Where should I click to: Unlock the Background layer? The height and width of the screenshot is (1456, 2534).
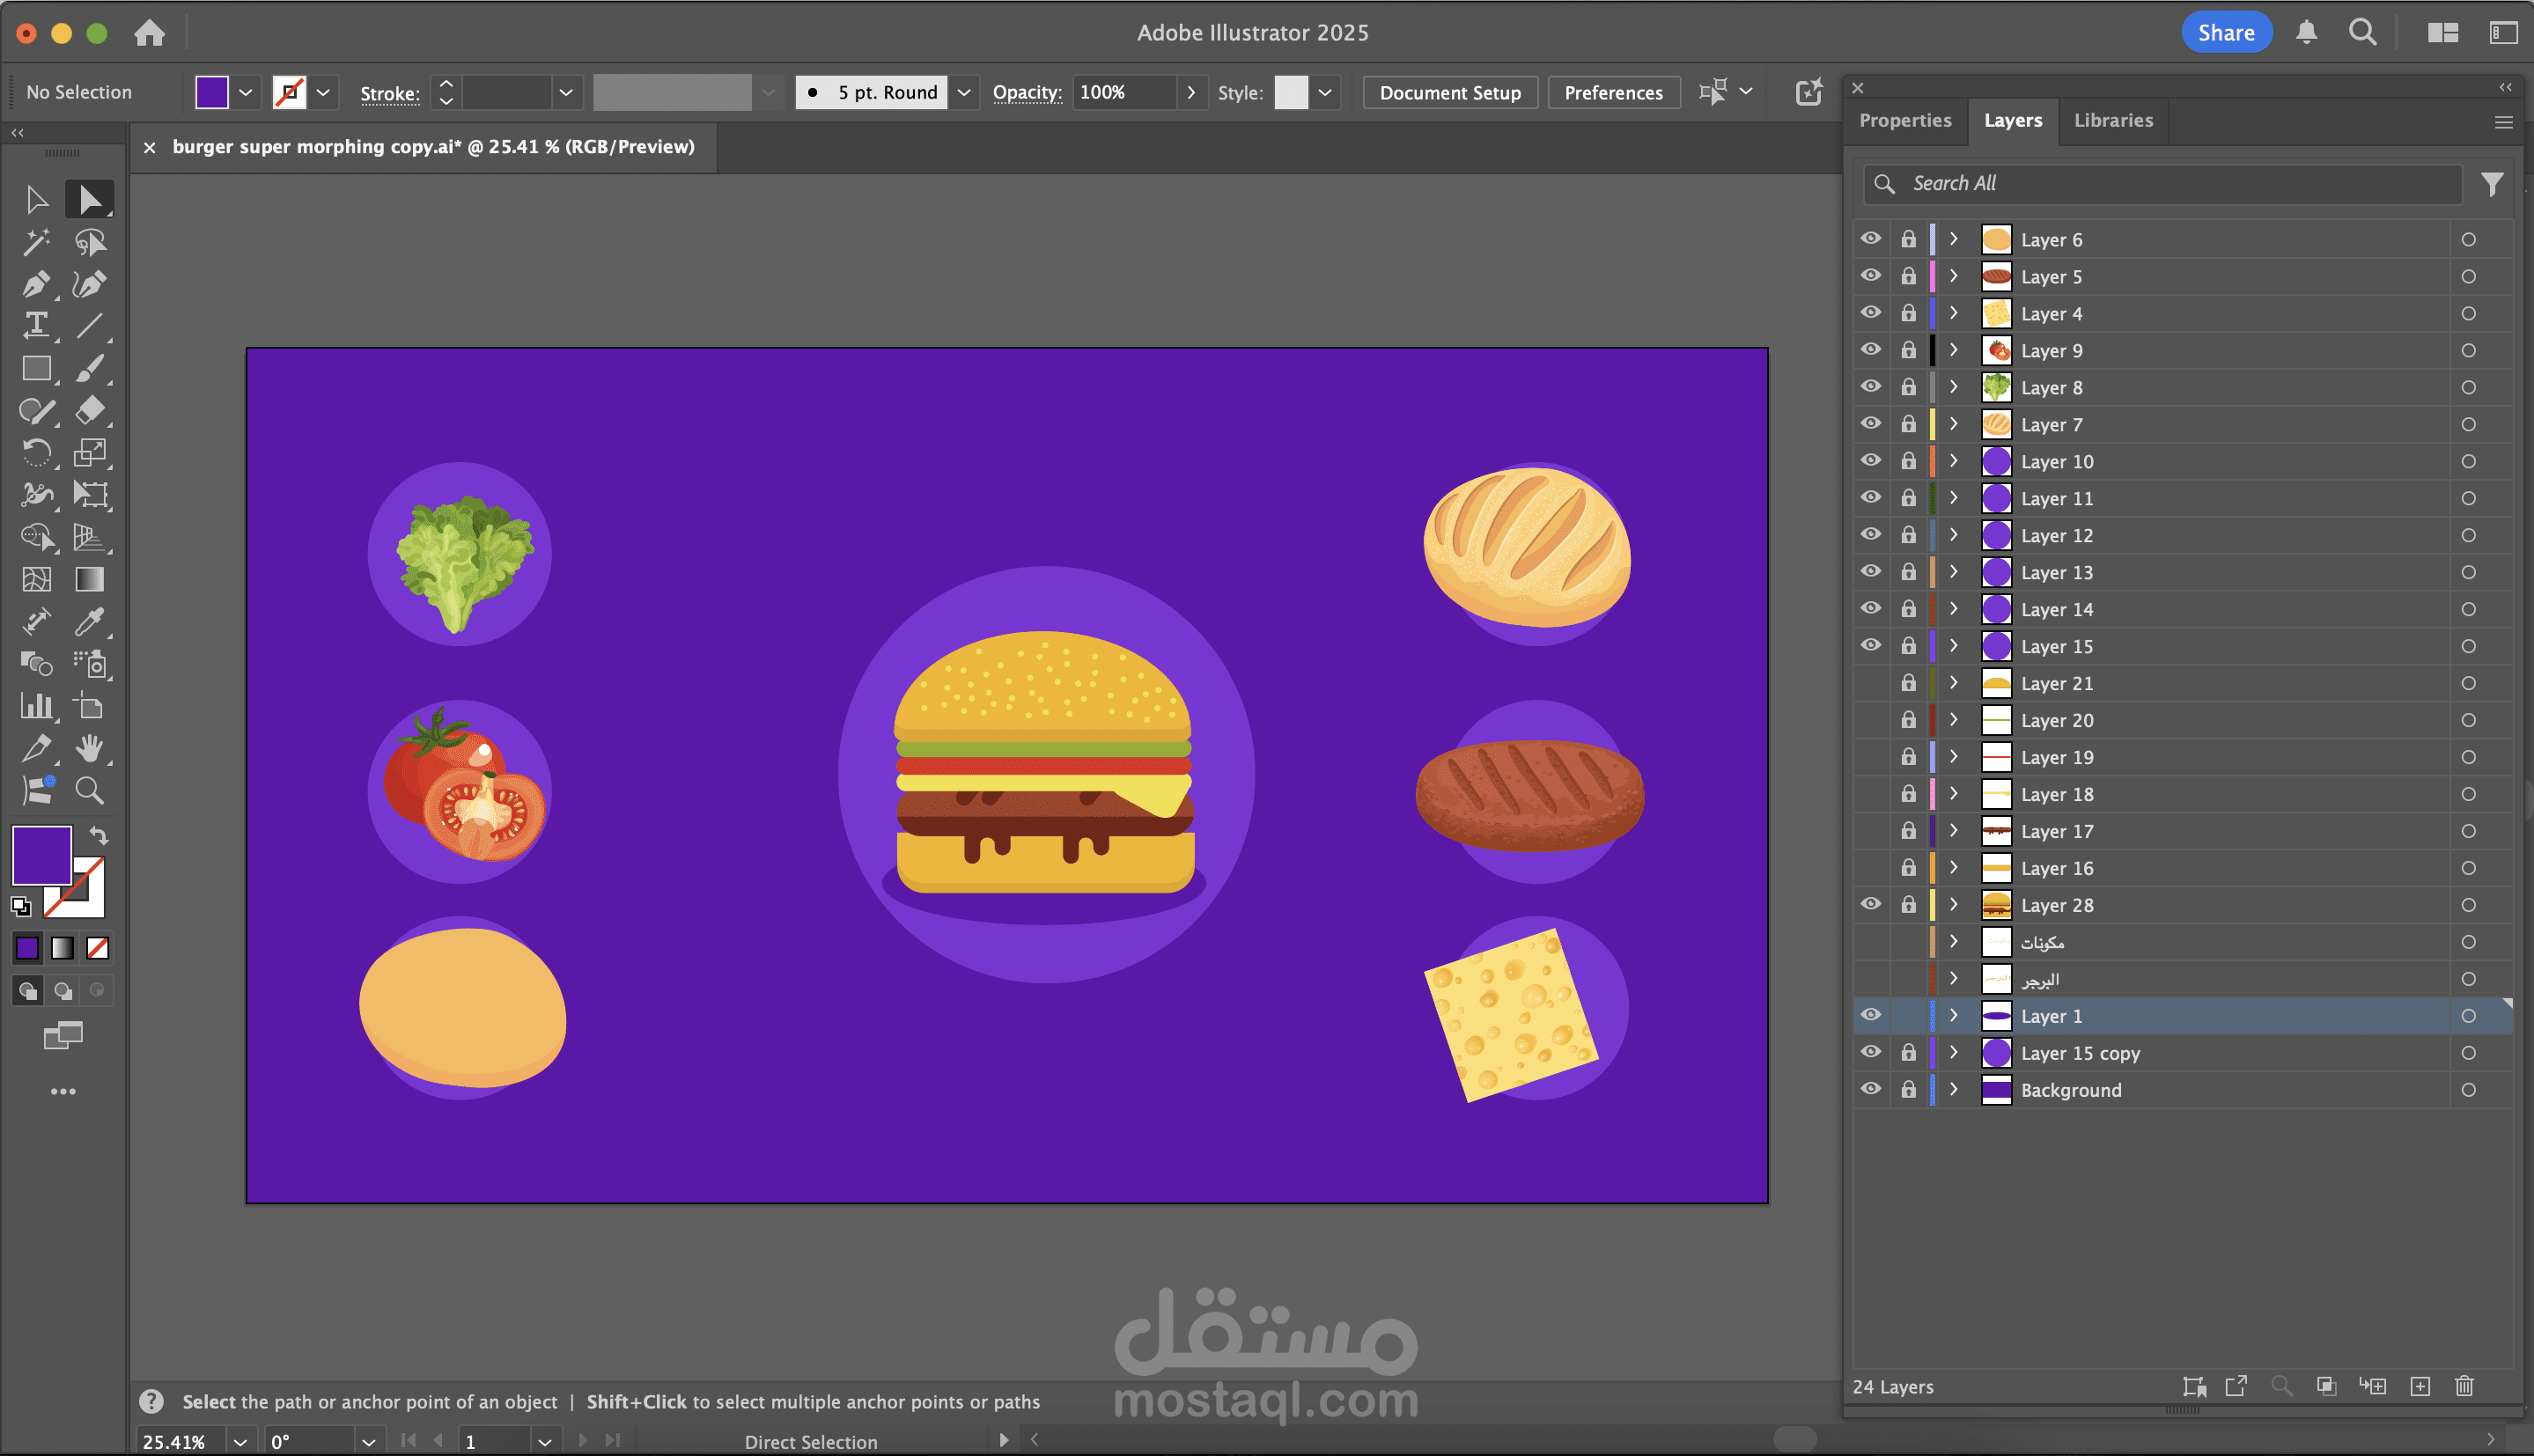1908,1089
